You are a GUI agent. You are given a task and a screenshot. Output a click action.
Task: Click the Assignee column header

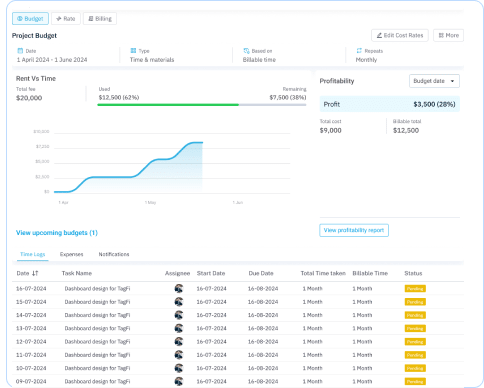click(x=177, y=273)
